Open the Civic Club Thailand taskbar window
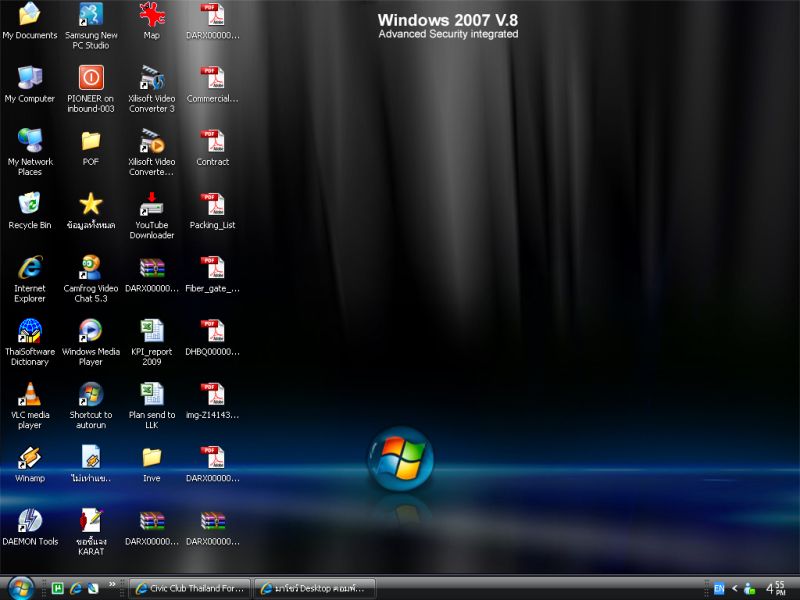This screenshot has height=600, width=800. (190, 588)
